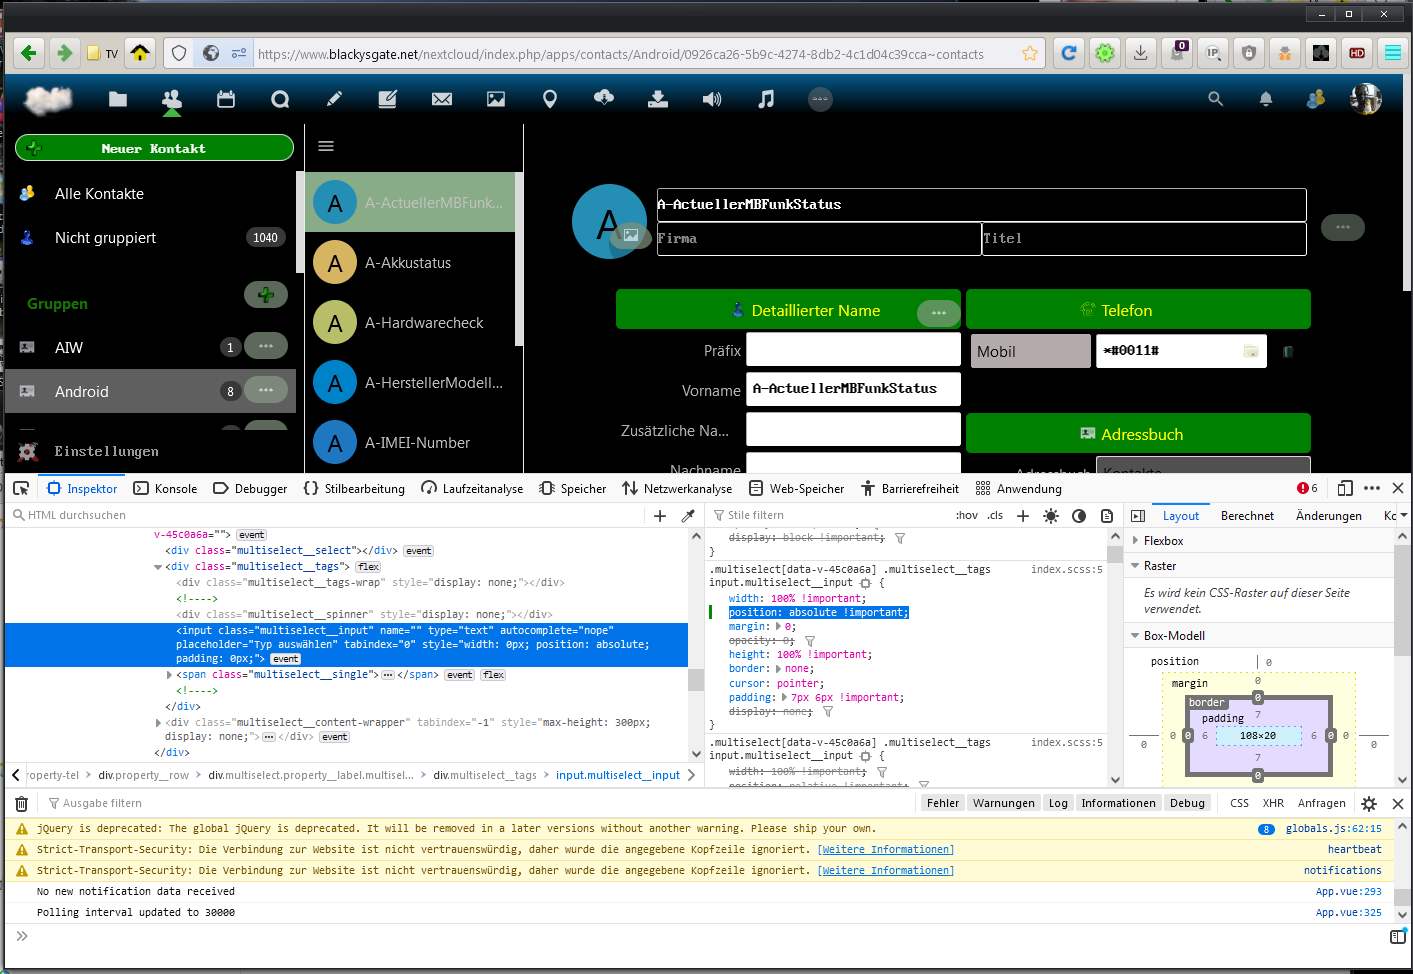Open the browser home page button

click(x=140, y=53)
